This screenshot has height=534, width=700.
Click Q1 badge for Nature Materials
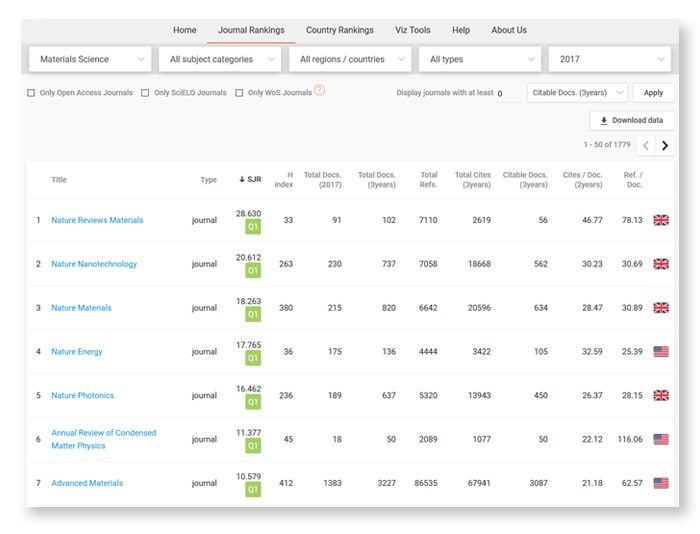pyautogui.click(x=253, y=314)
